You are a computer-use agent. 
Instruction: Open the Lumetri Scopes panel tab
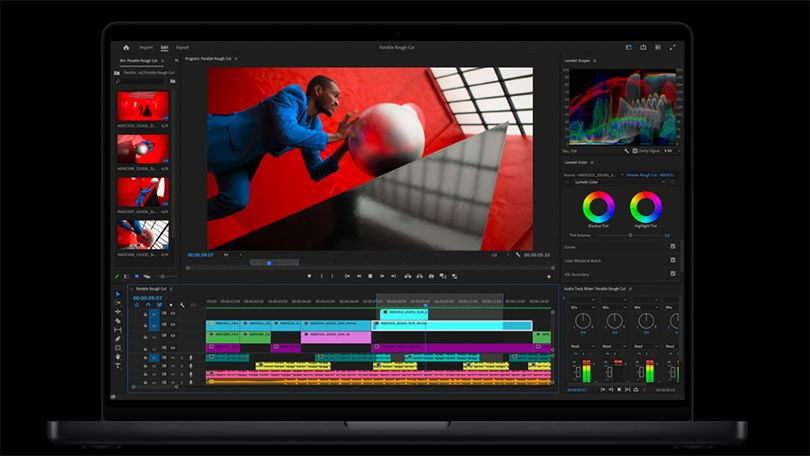(x=577, y=61)
